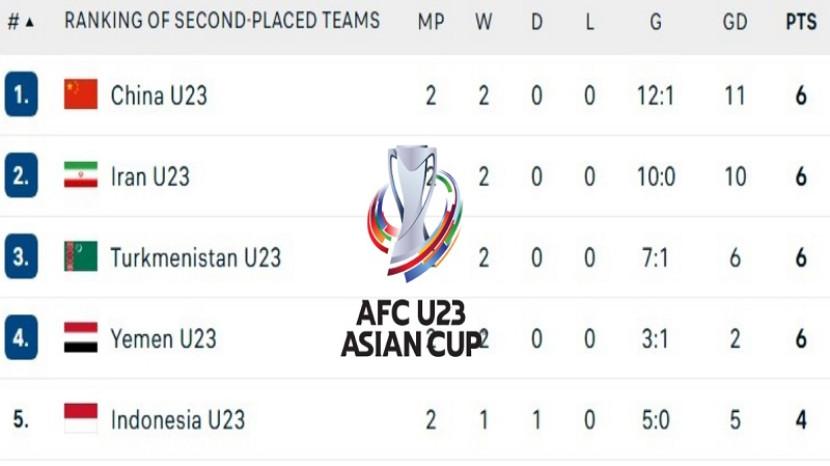Click the Iran flag icon
The width and height of the screenshot is (830, 466).
pyautogui.click(x=81, y=176)
